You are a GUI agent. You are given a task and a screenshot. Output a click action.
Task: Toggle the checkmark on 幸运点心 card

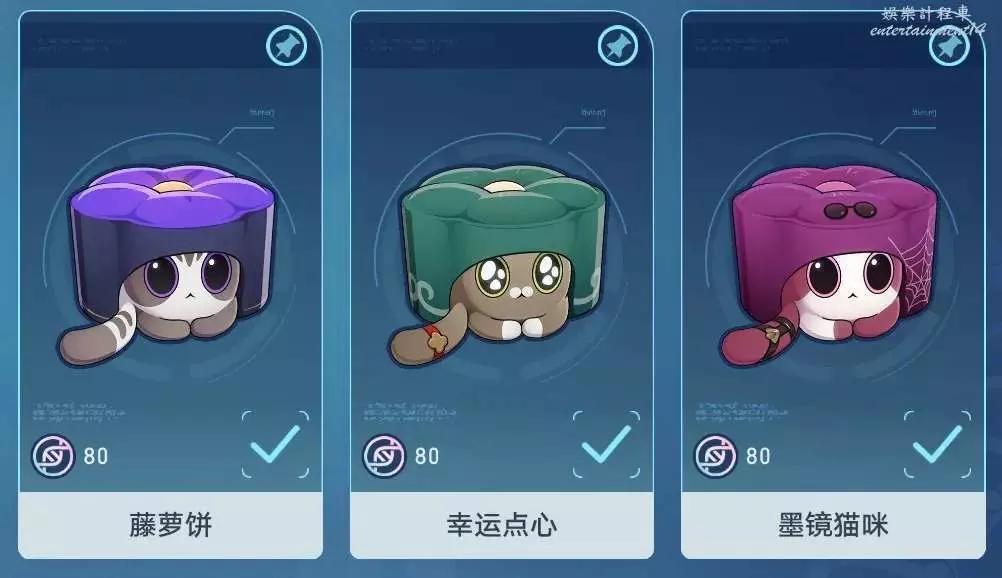(606, 444)
